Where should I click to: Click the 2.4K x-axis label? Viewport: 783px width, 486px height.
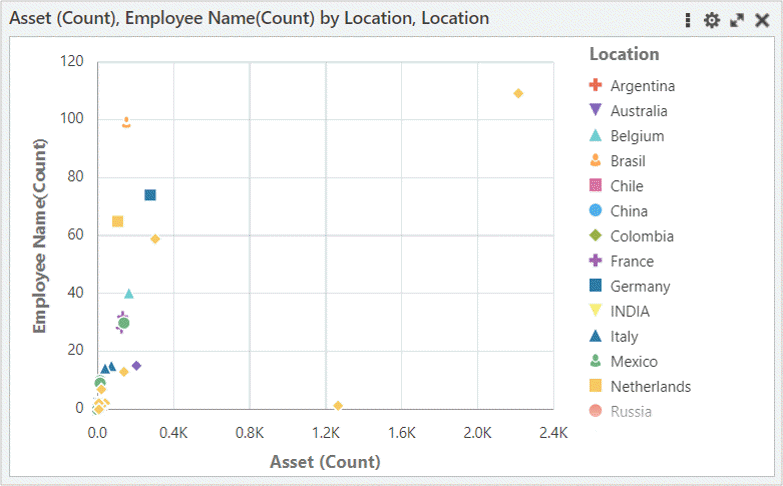pos(553,433)
